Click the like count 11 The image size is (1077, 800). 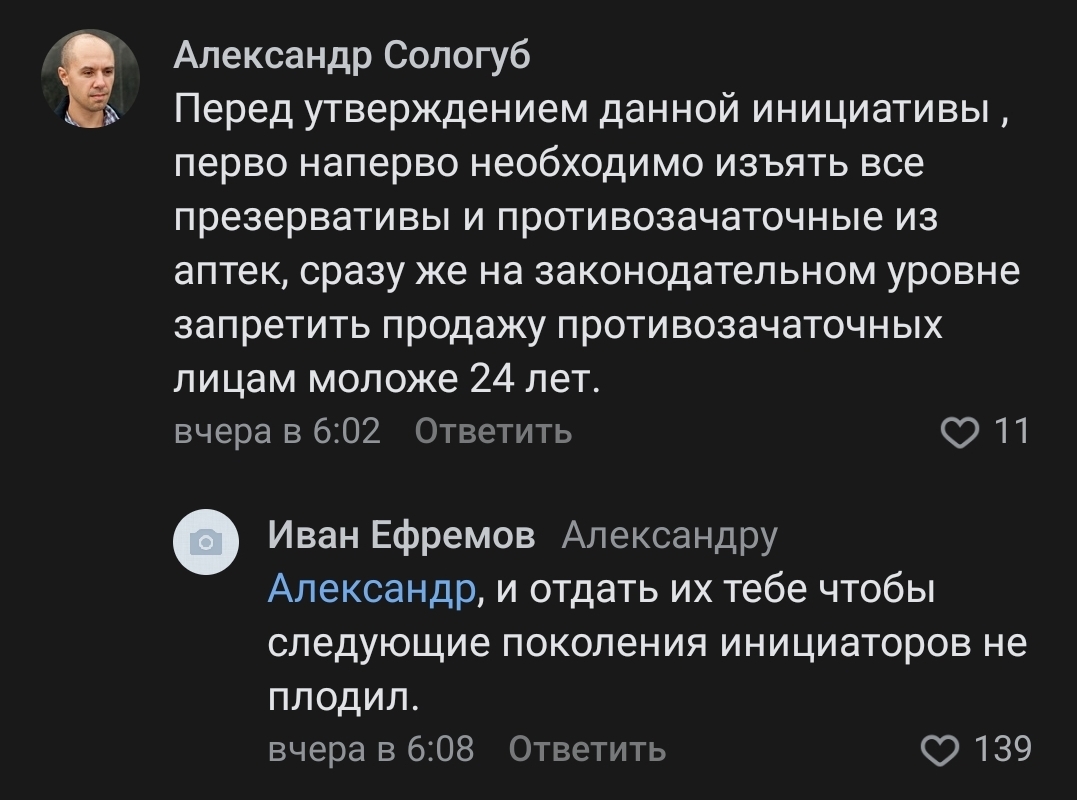click(1011, 431)
